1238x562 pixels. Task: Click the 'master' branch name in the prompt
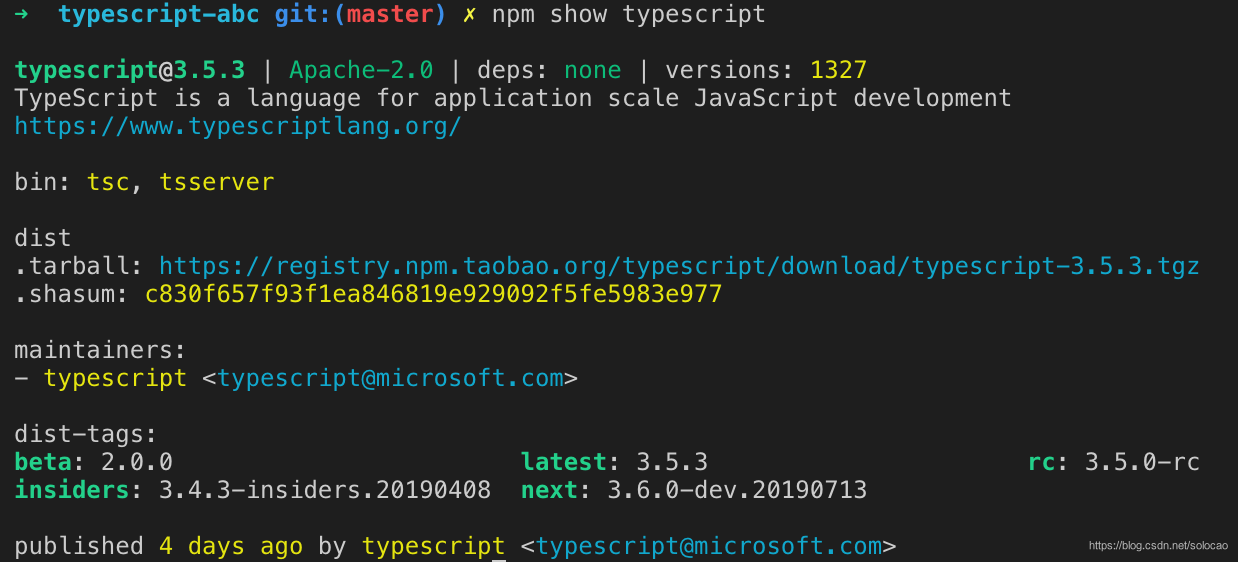pos(390,15)
